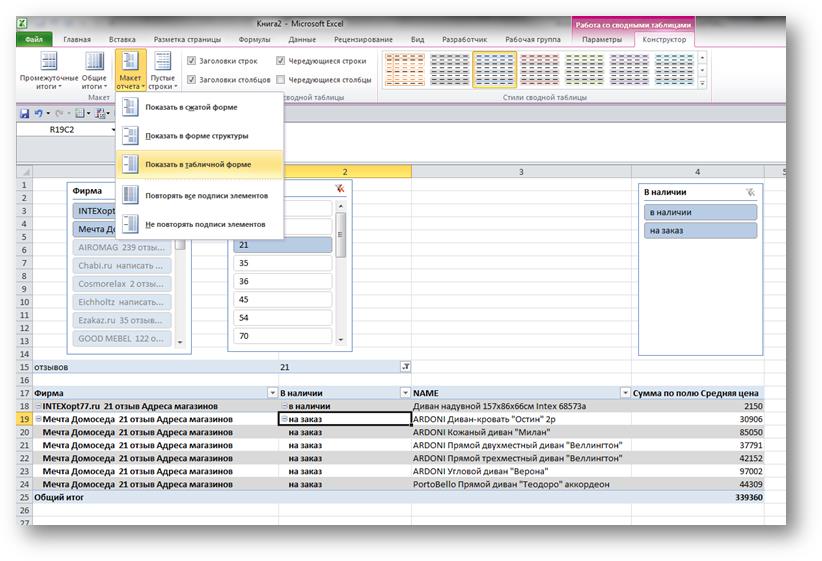822x561 pixels.
Task: Open the Рабочая группа tab
Action: (533, 39)
